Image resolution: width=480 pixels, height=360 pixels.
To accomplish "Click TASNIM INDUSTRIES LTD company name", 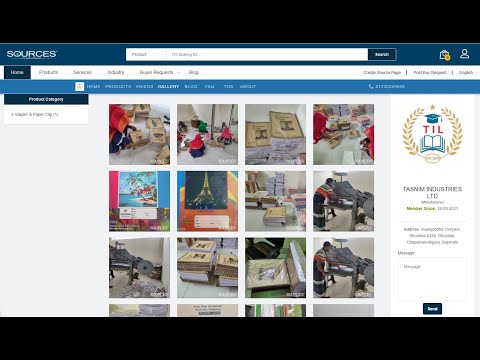I will point(432,193).
